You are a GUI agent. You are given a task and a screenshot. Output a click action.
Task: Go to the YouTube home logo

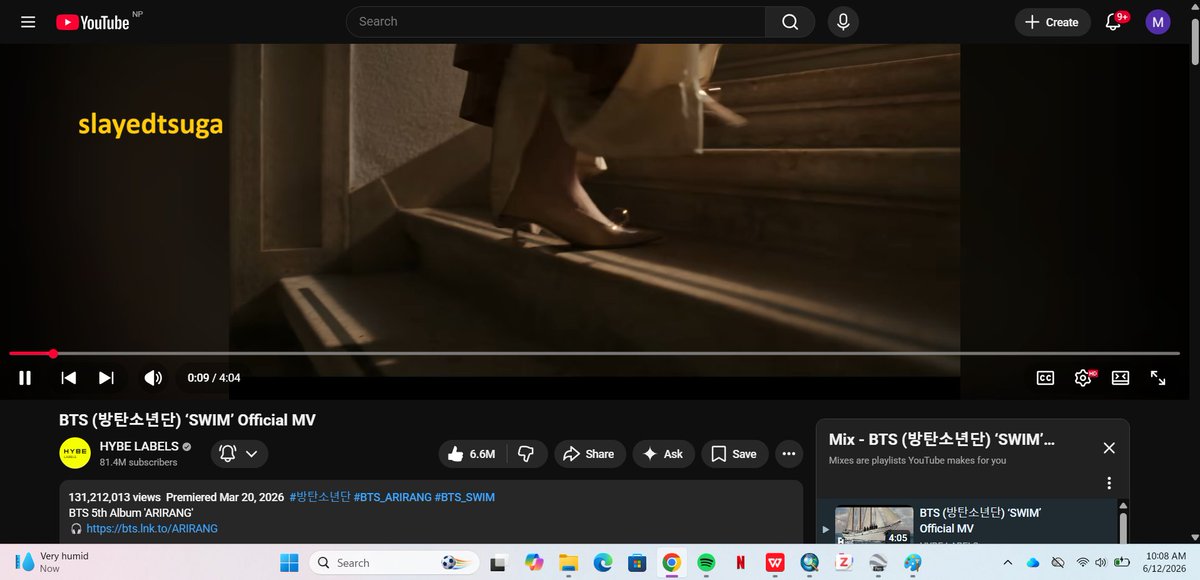point(93,22)
